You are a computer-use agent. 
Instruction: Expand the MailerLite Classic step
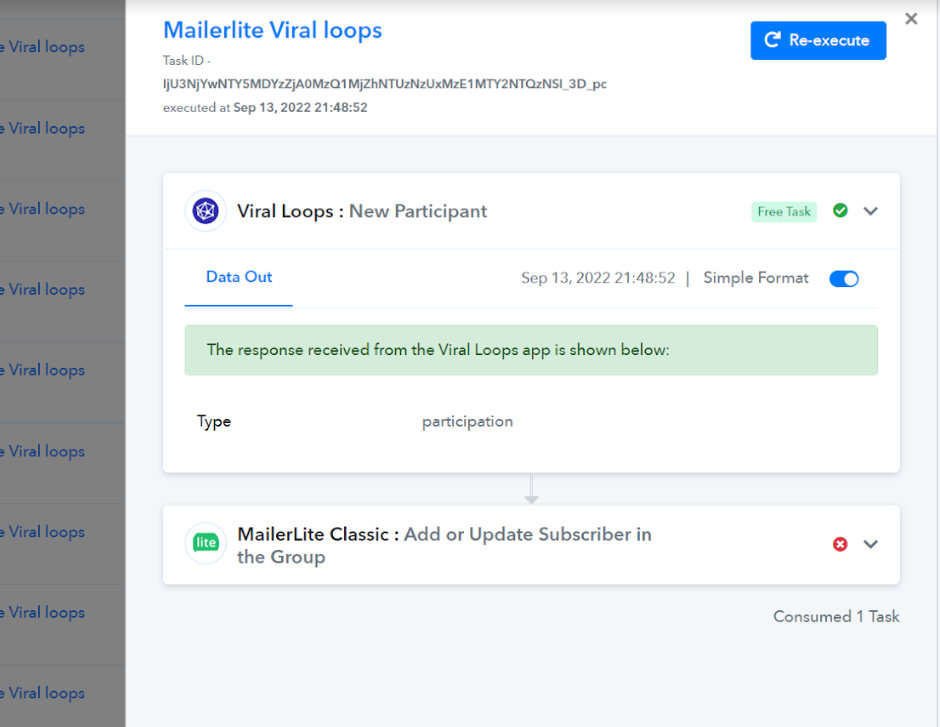click(870, 544)
